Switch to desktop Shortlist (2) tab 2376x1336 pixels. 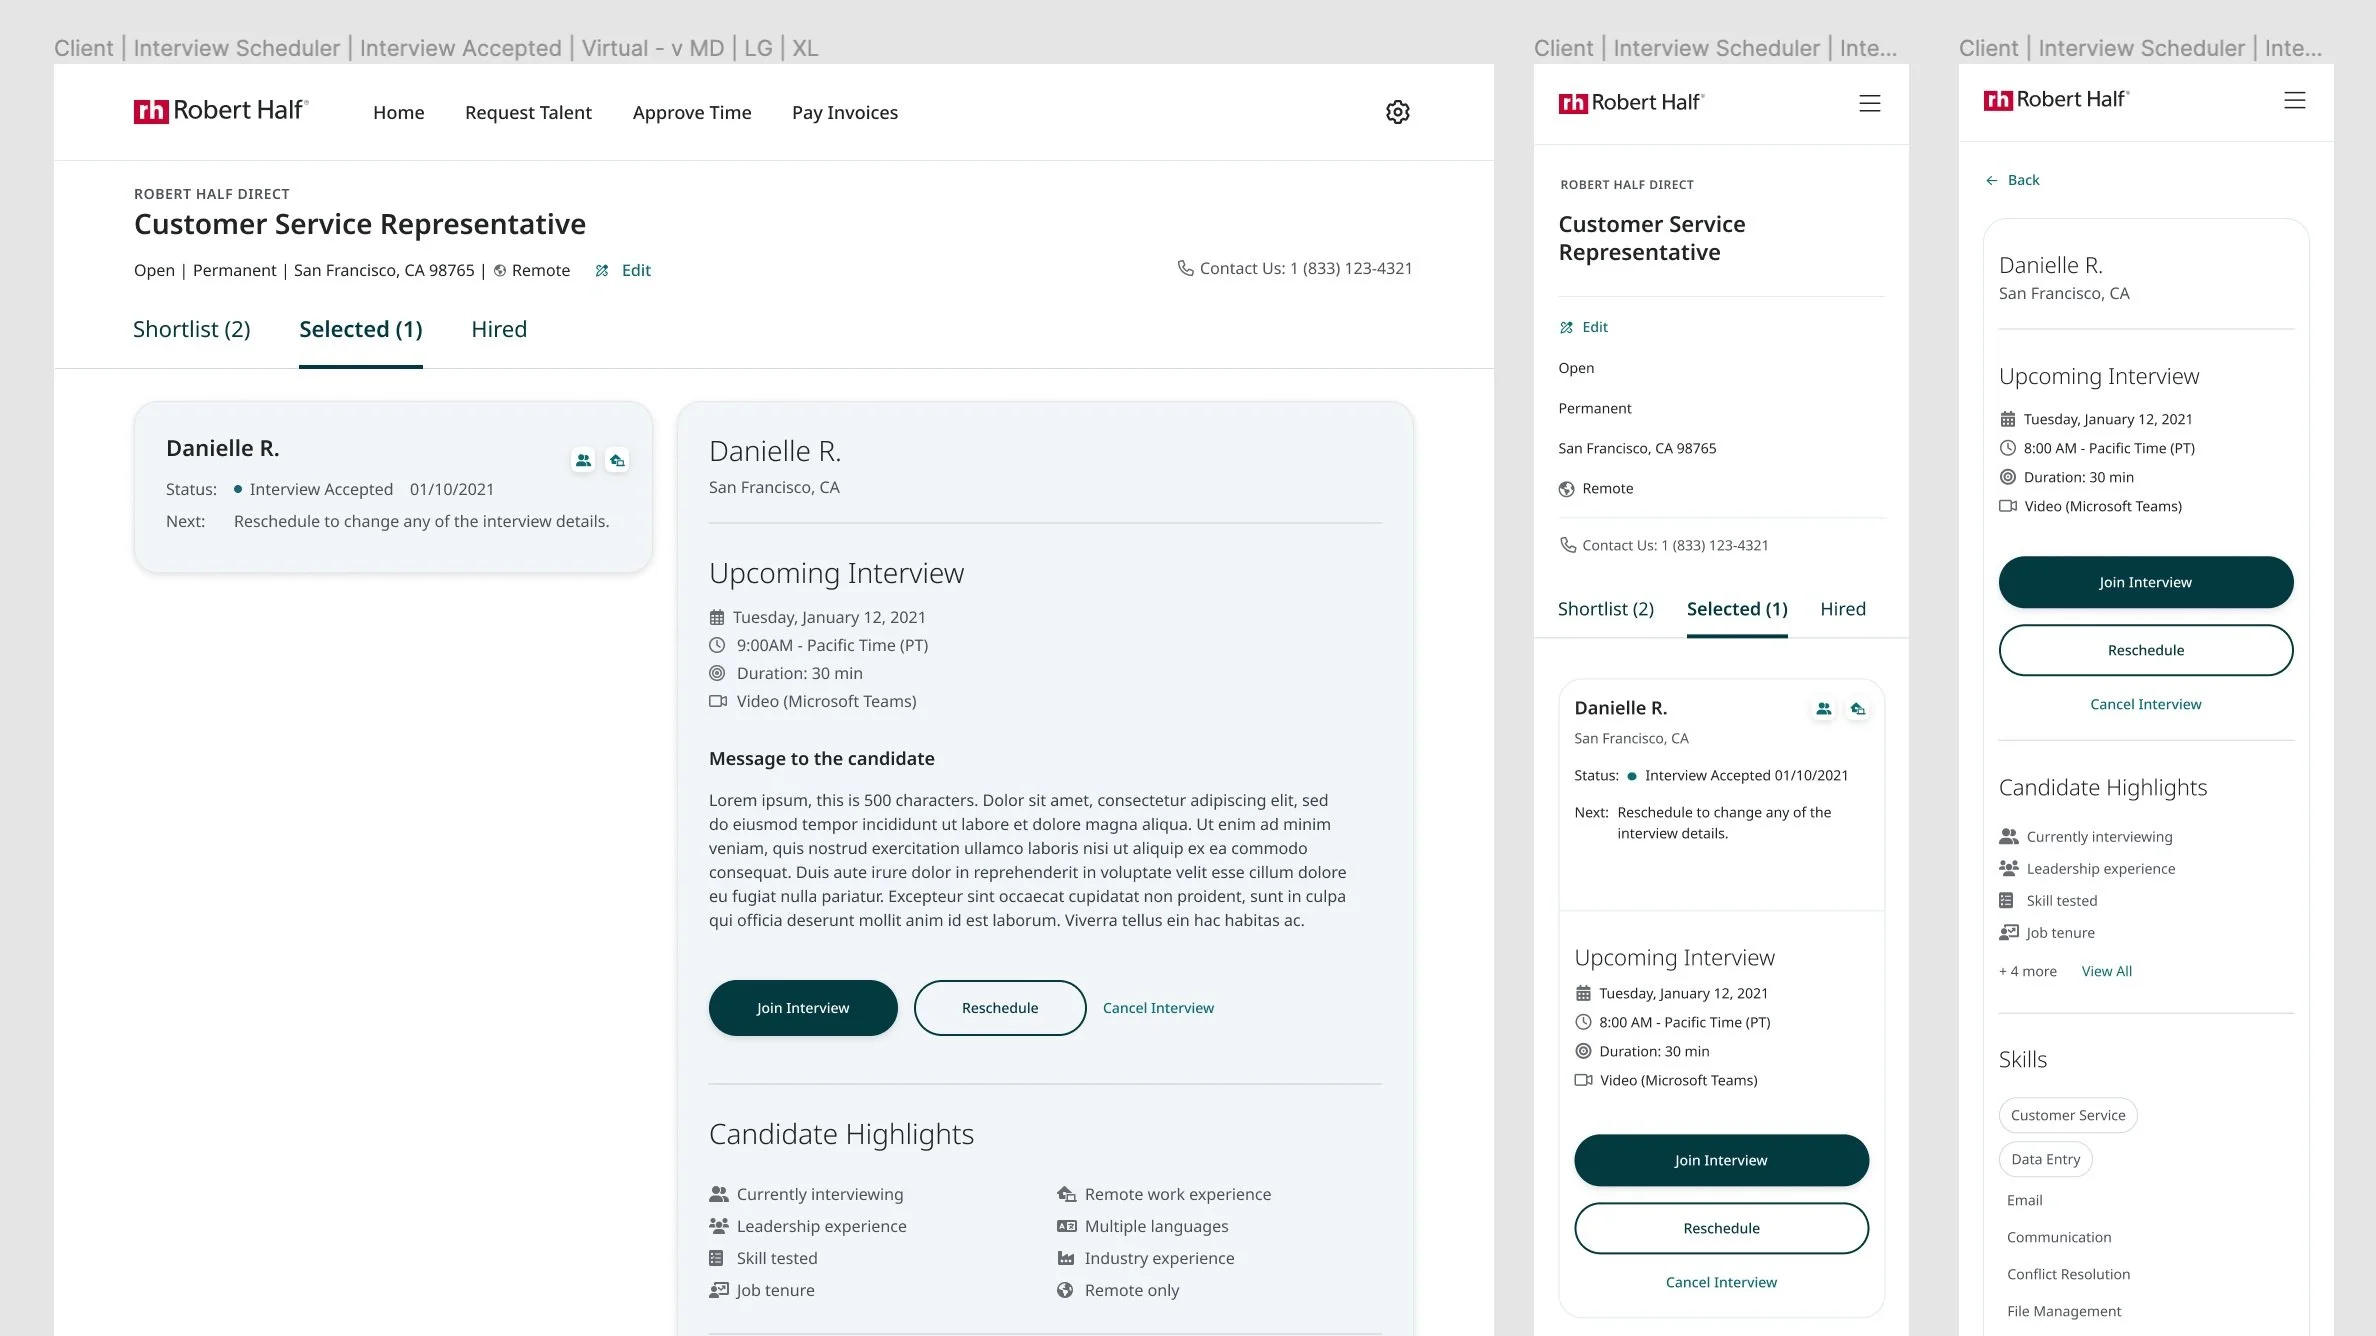pos(191,329)
